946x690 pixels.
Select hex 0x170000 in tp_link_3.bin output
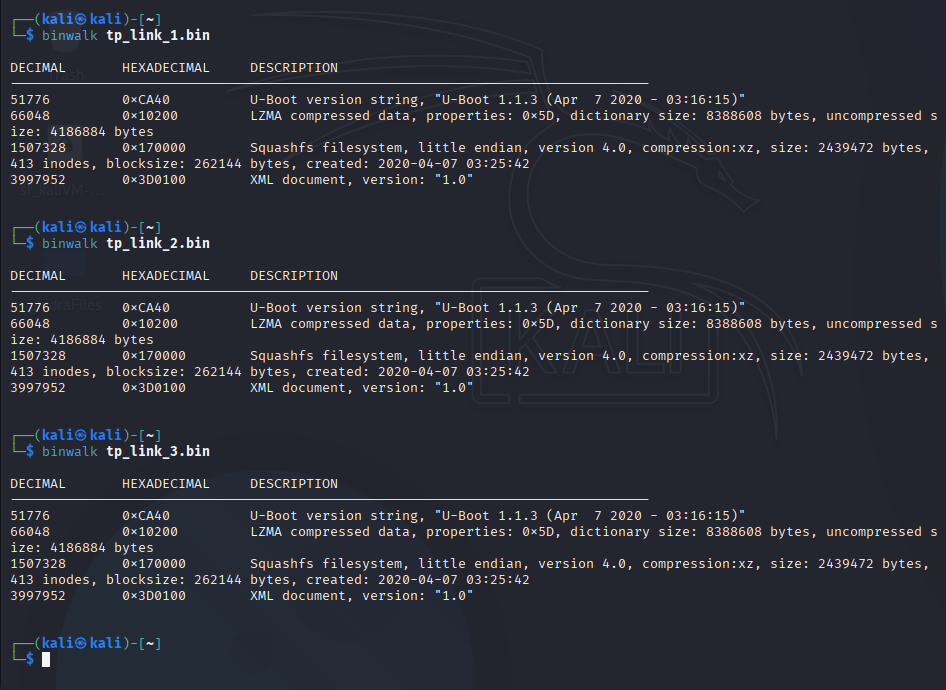(x=154, y=564)
